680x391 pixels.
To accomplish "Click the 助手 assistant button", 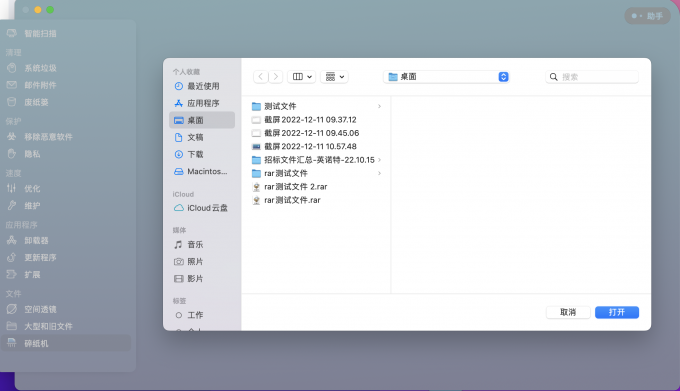I will (647, 16).
